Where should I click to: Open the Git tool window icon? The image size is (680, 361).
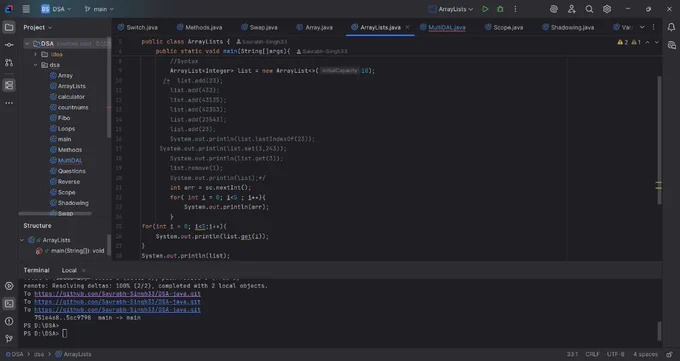pos(9,338)
